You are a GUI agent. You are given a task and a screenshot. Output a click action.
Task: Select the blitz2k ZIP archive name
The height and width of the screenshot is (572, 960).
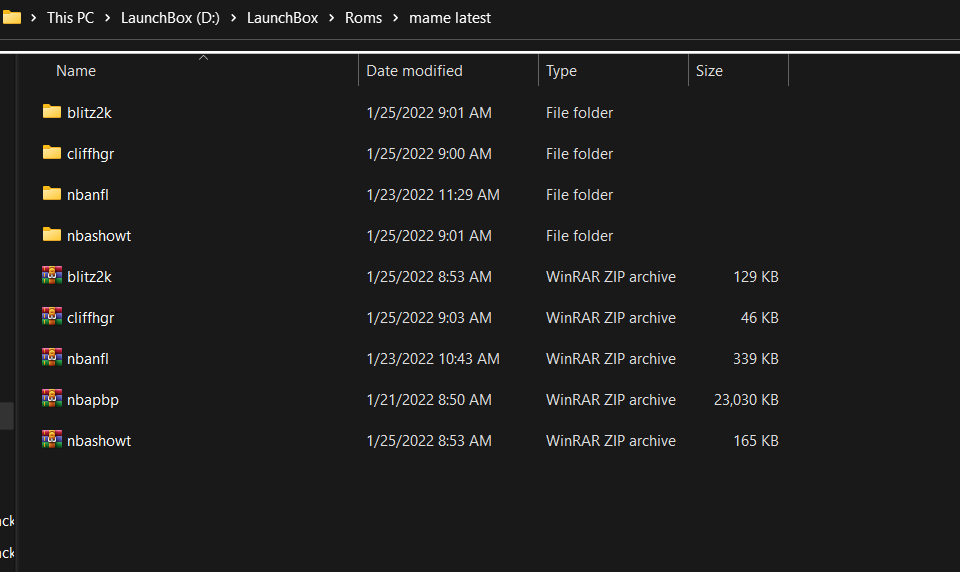pyautogui.click(x=89, y=277)
